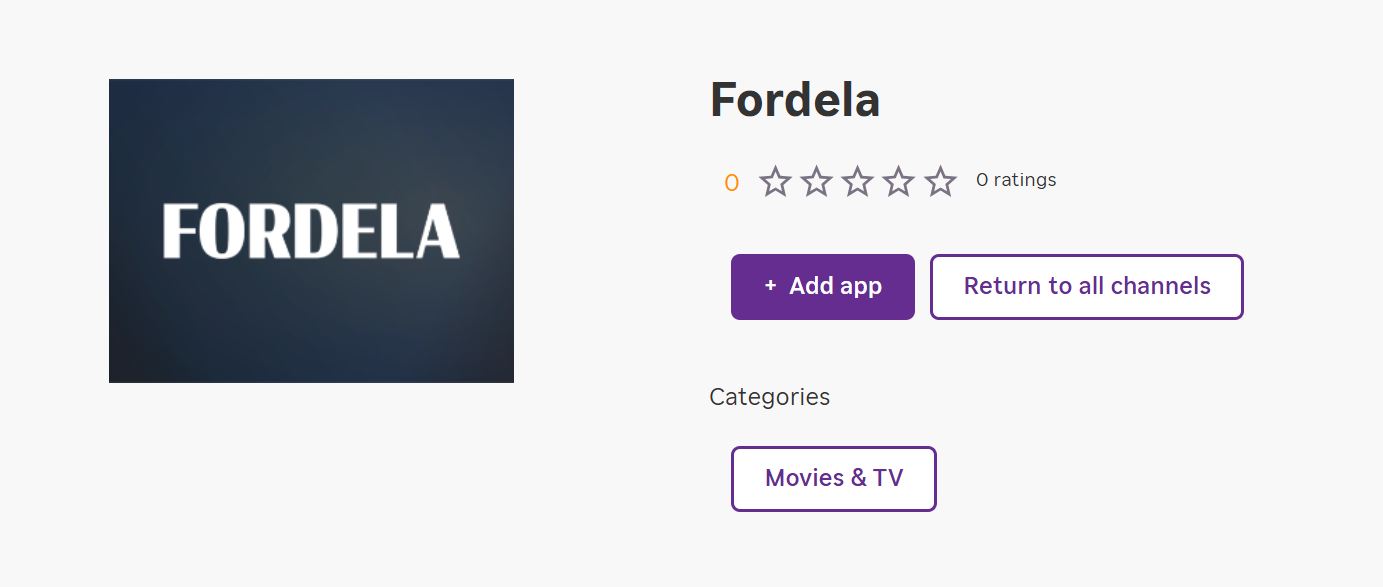Image resolution: width=1383 pixels, height=587 pixels.
Task: Click the Fordela channel thumbnail image
Action: coord(311,320)
